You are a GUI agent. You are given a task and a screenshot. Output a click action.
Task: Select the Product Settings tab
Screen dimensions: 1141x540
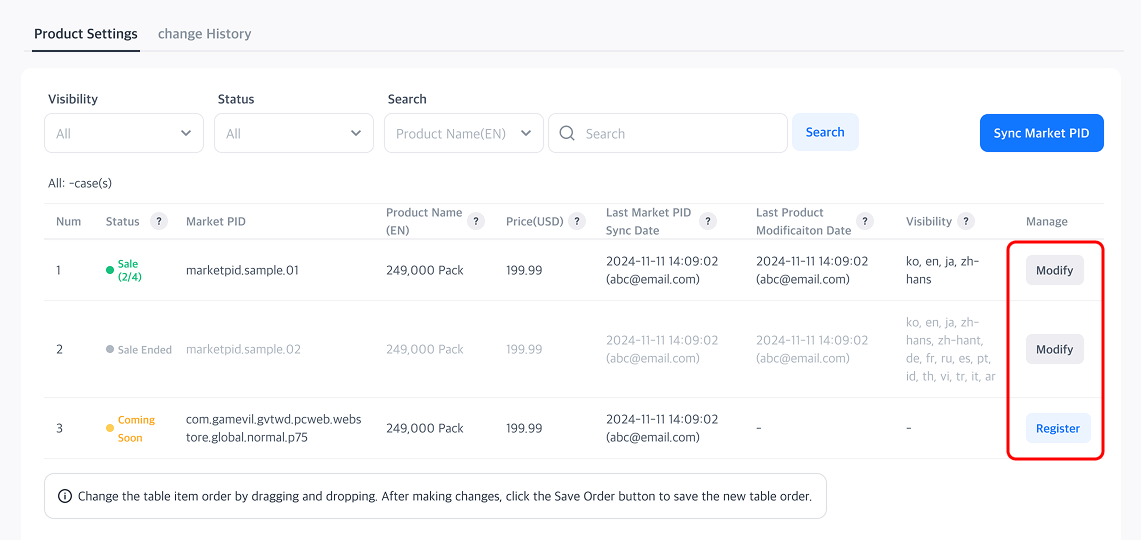click(86, 34)
